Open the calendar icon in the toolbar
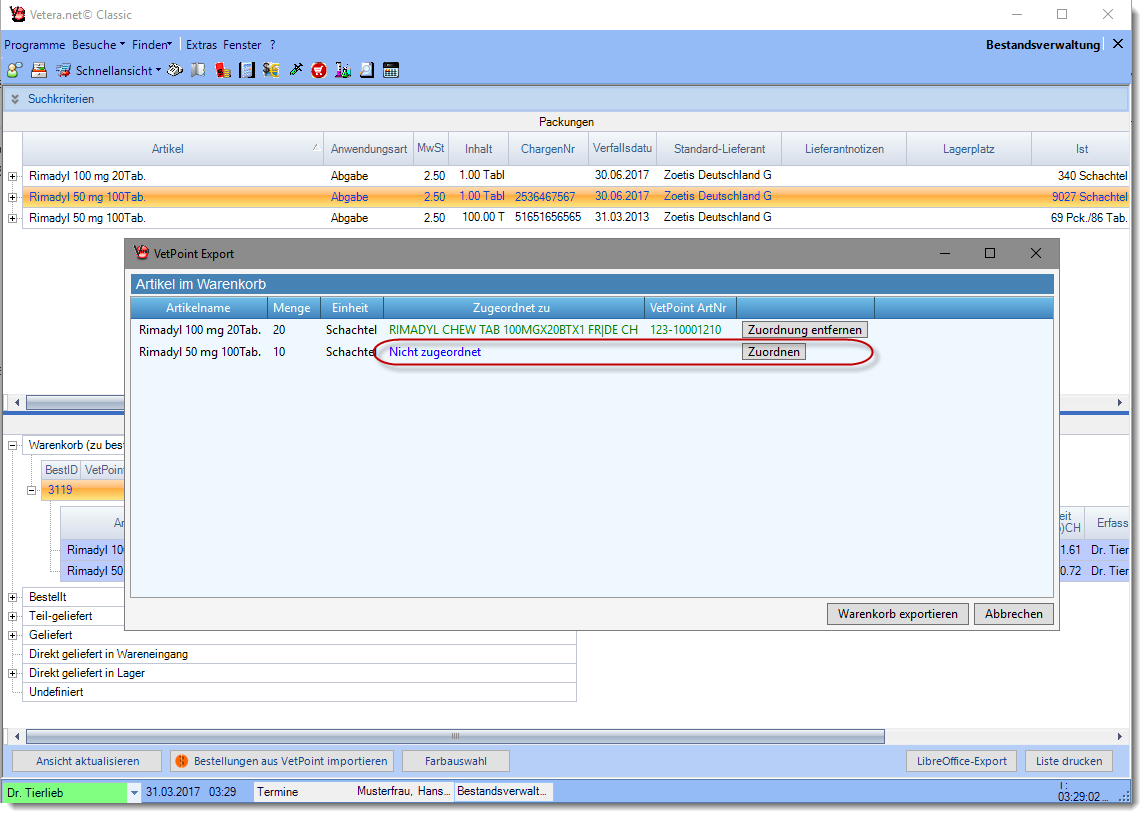Viewport: 1147px width, 818px height. point(391,70)
